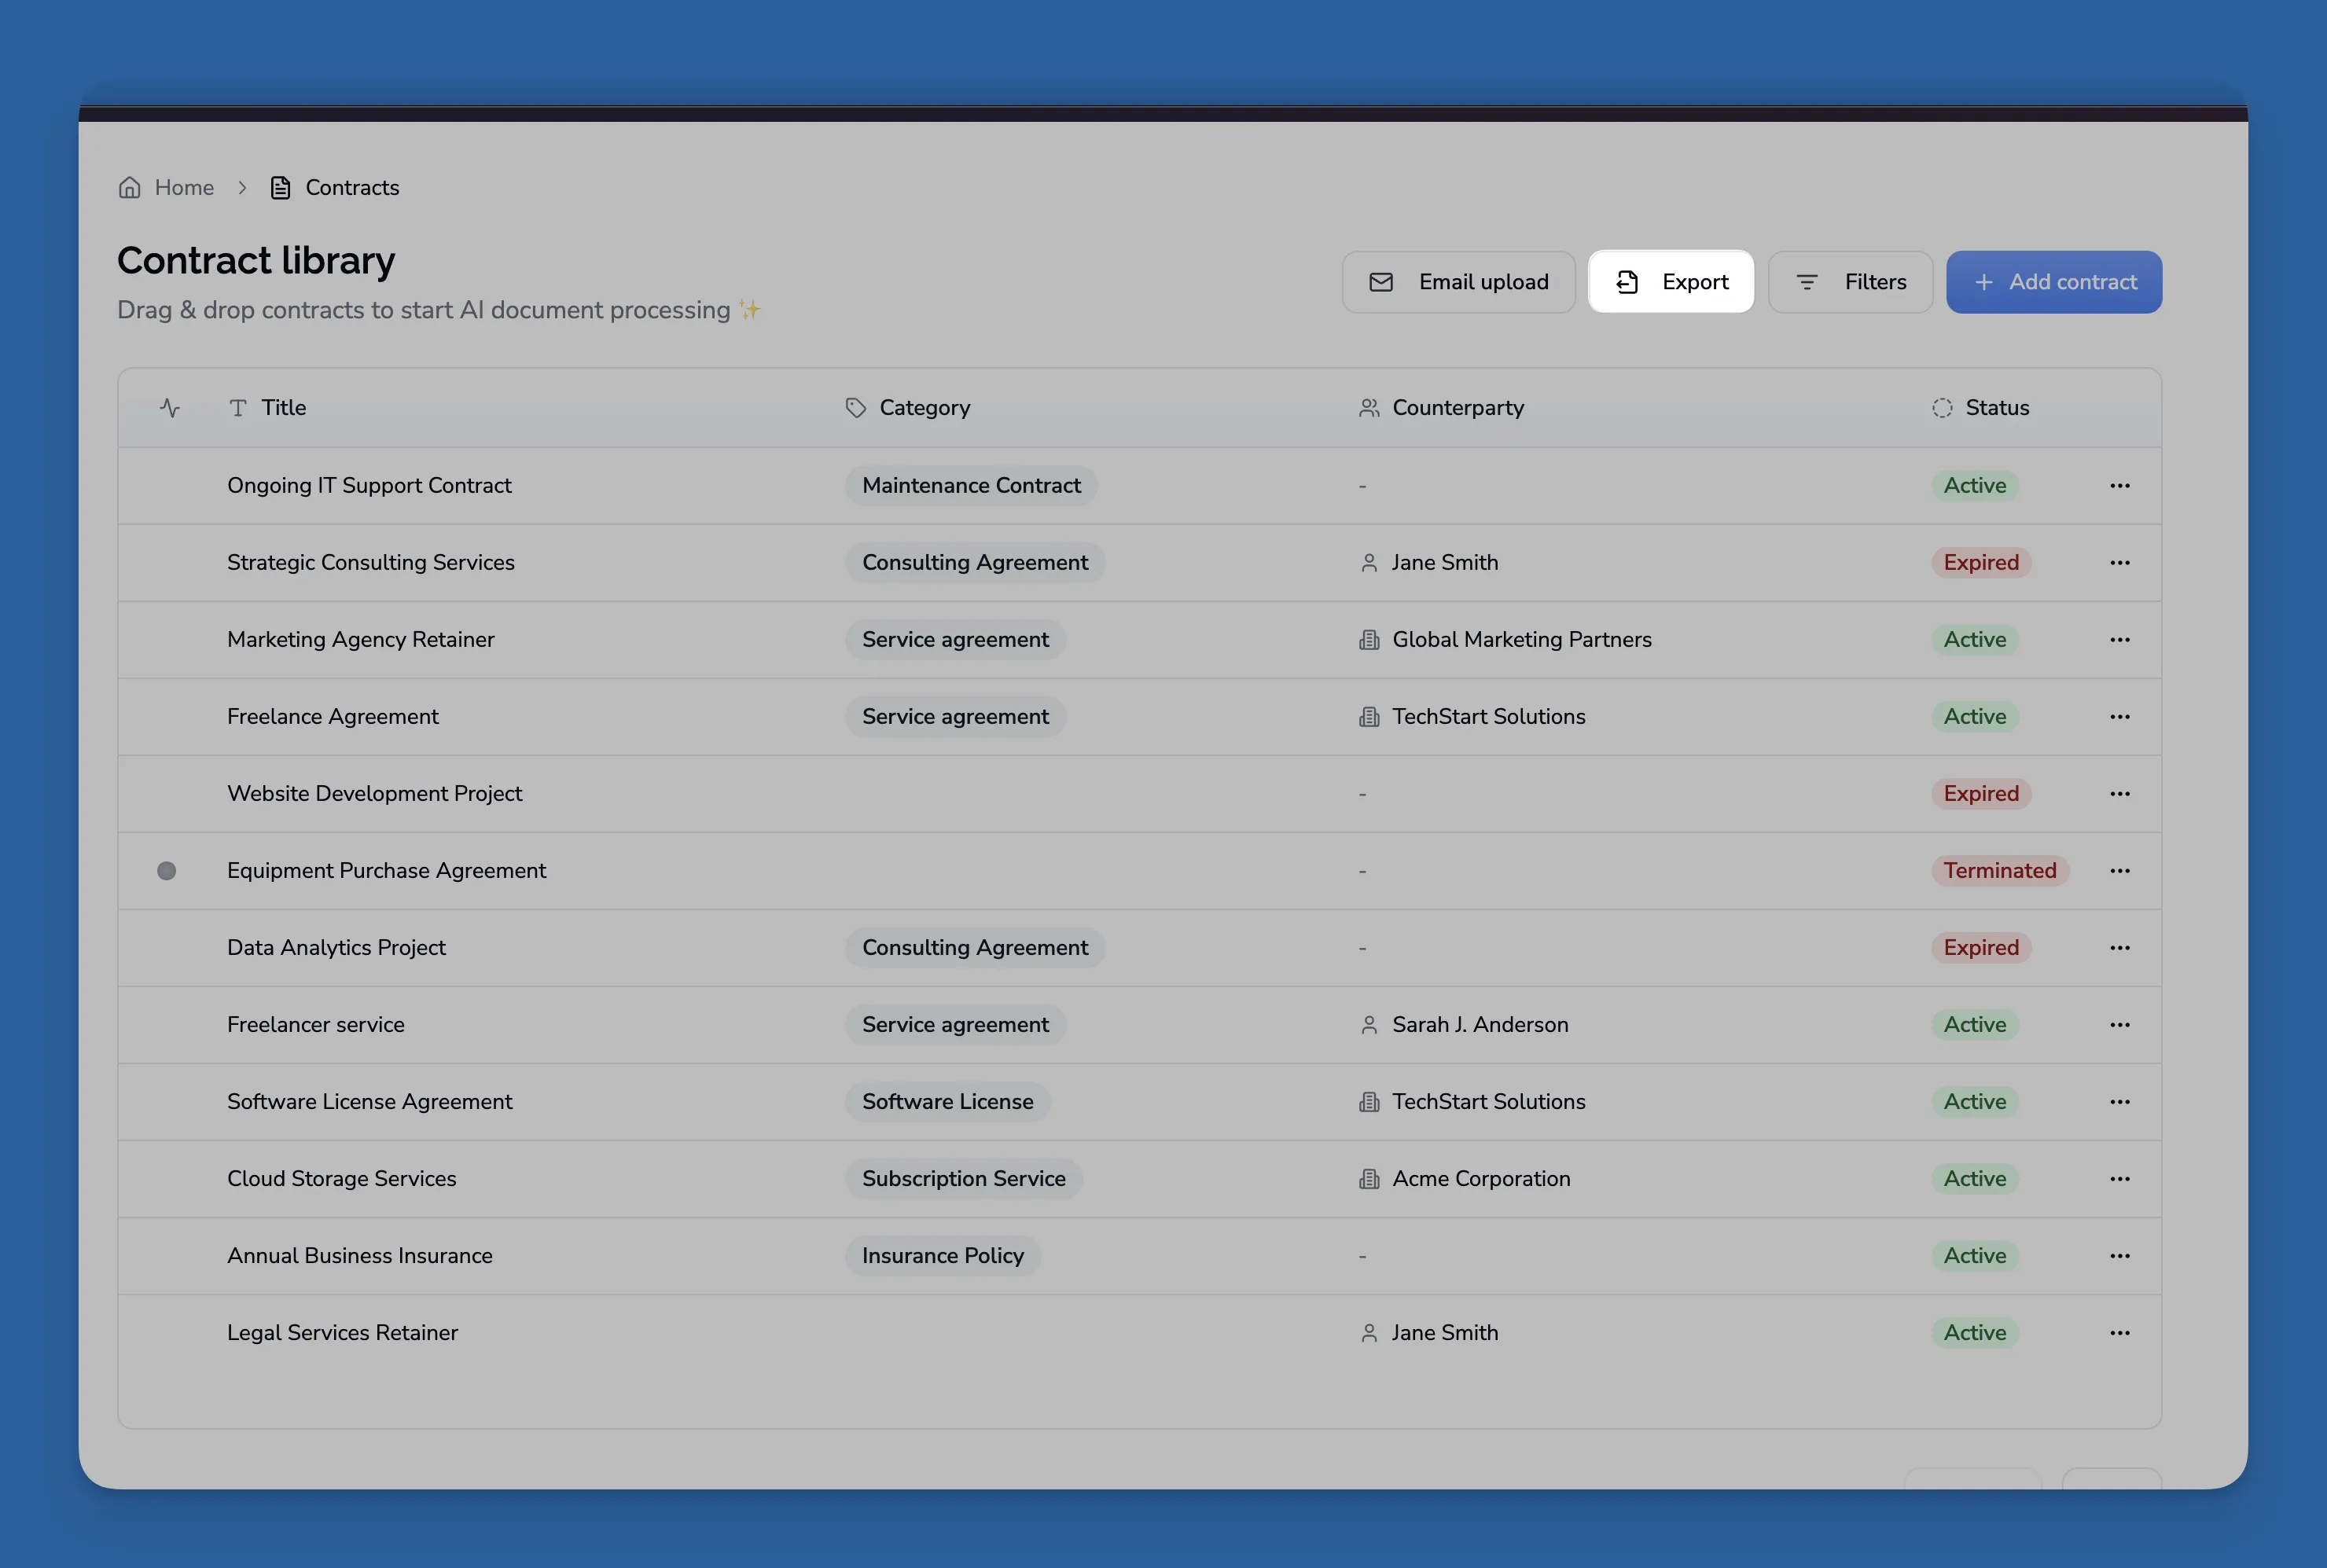Screen dimensions: 2327x1568
Task: Click the building icon next to Acme Corporation
Action: tap(1369, 1178)
